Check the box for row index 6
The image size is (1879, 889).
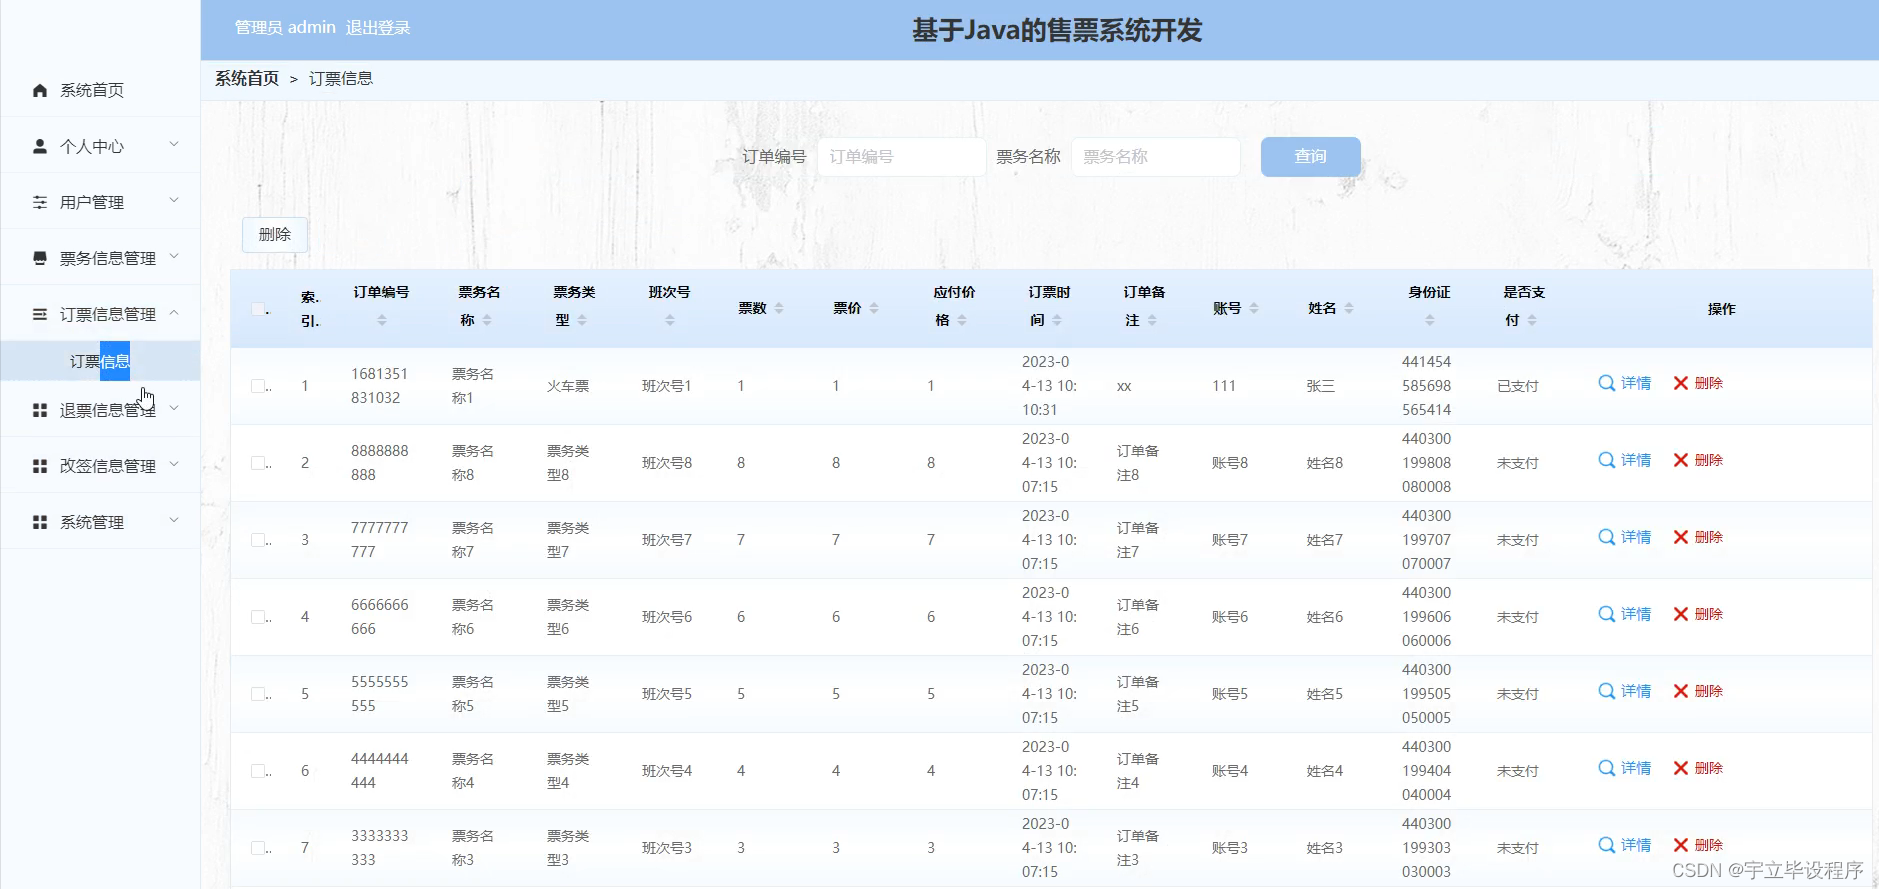click(x=258, y=771)
